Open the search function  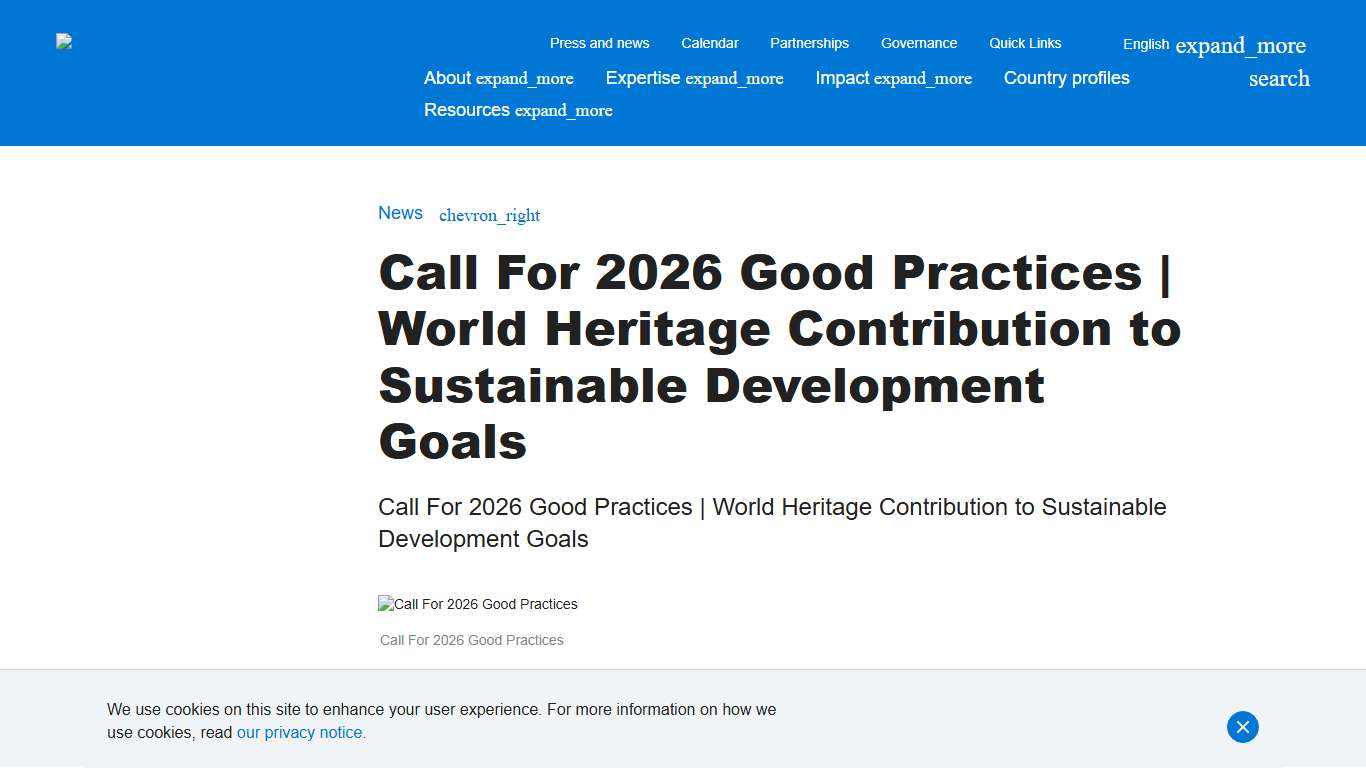point(1278,78)
